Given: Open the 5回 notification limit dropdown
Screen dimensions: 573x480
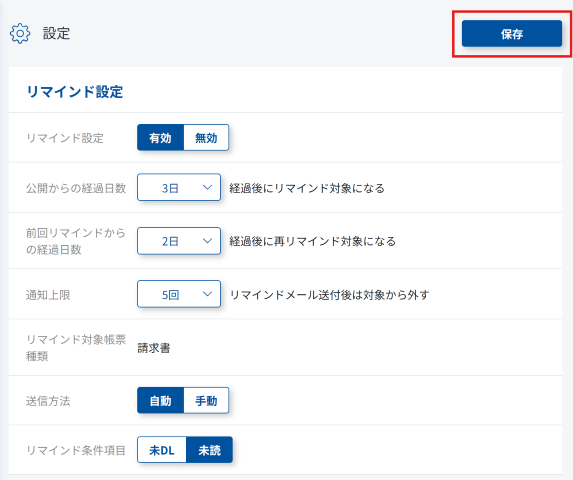Looking at the screenshot, I should tap(179, 294).
